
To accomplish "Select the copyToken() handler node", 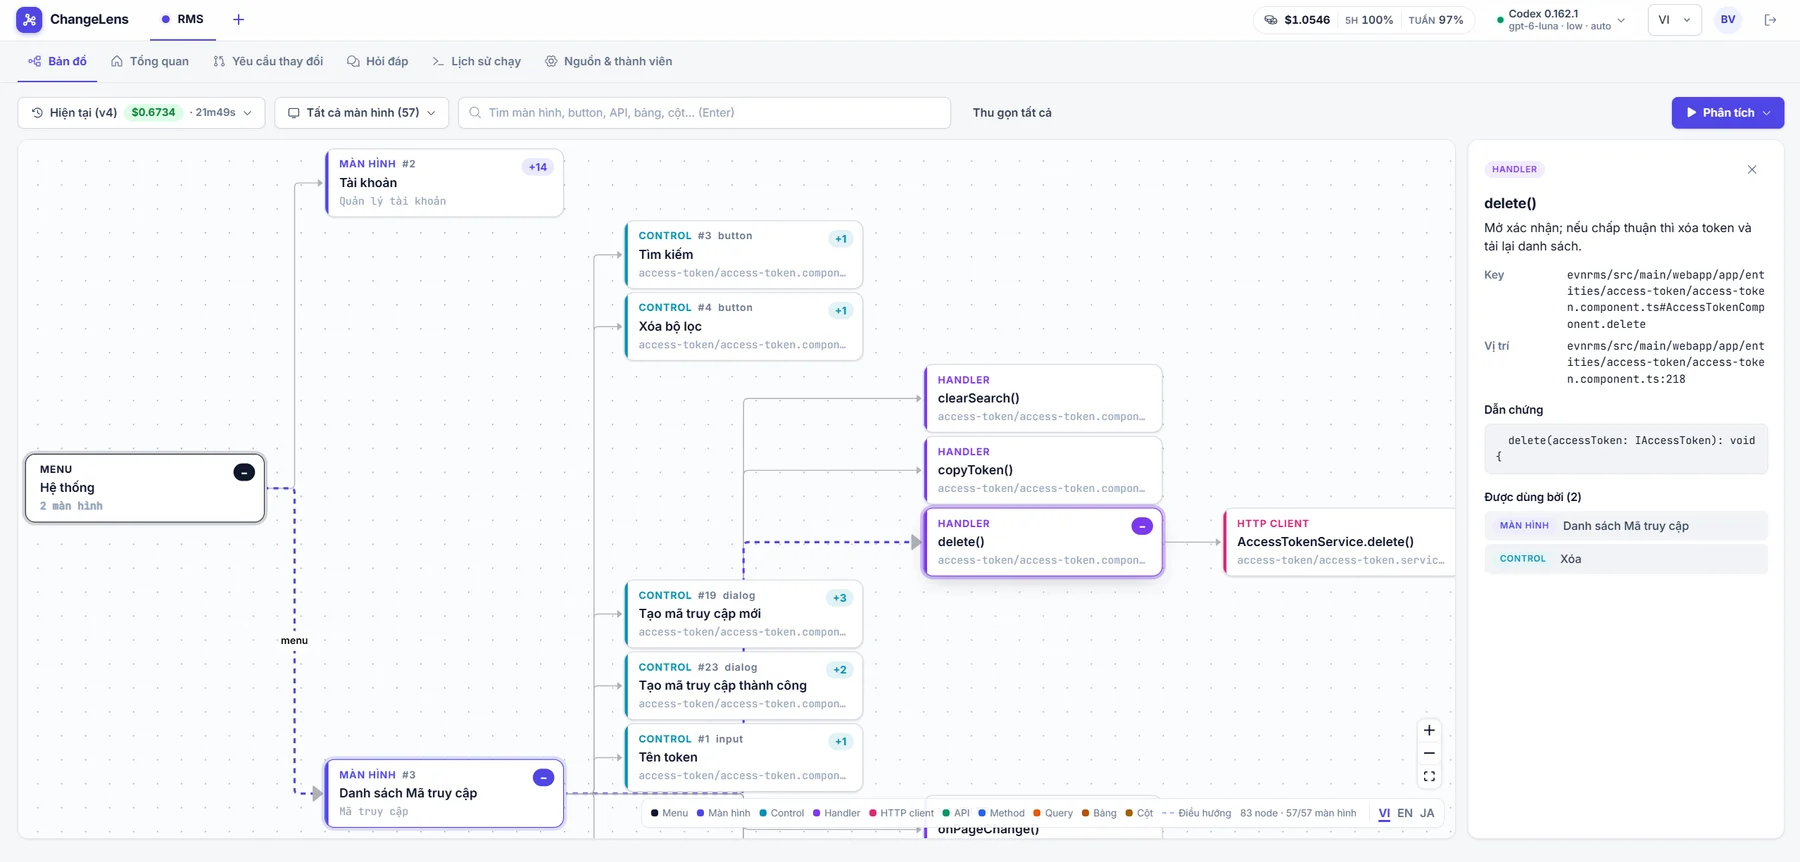I will 1042,470.
